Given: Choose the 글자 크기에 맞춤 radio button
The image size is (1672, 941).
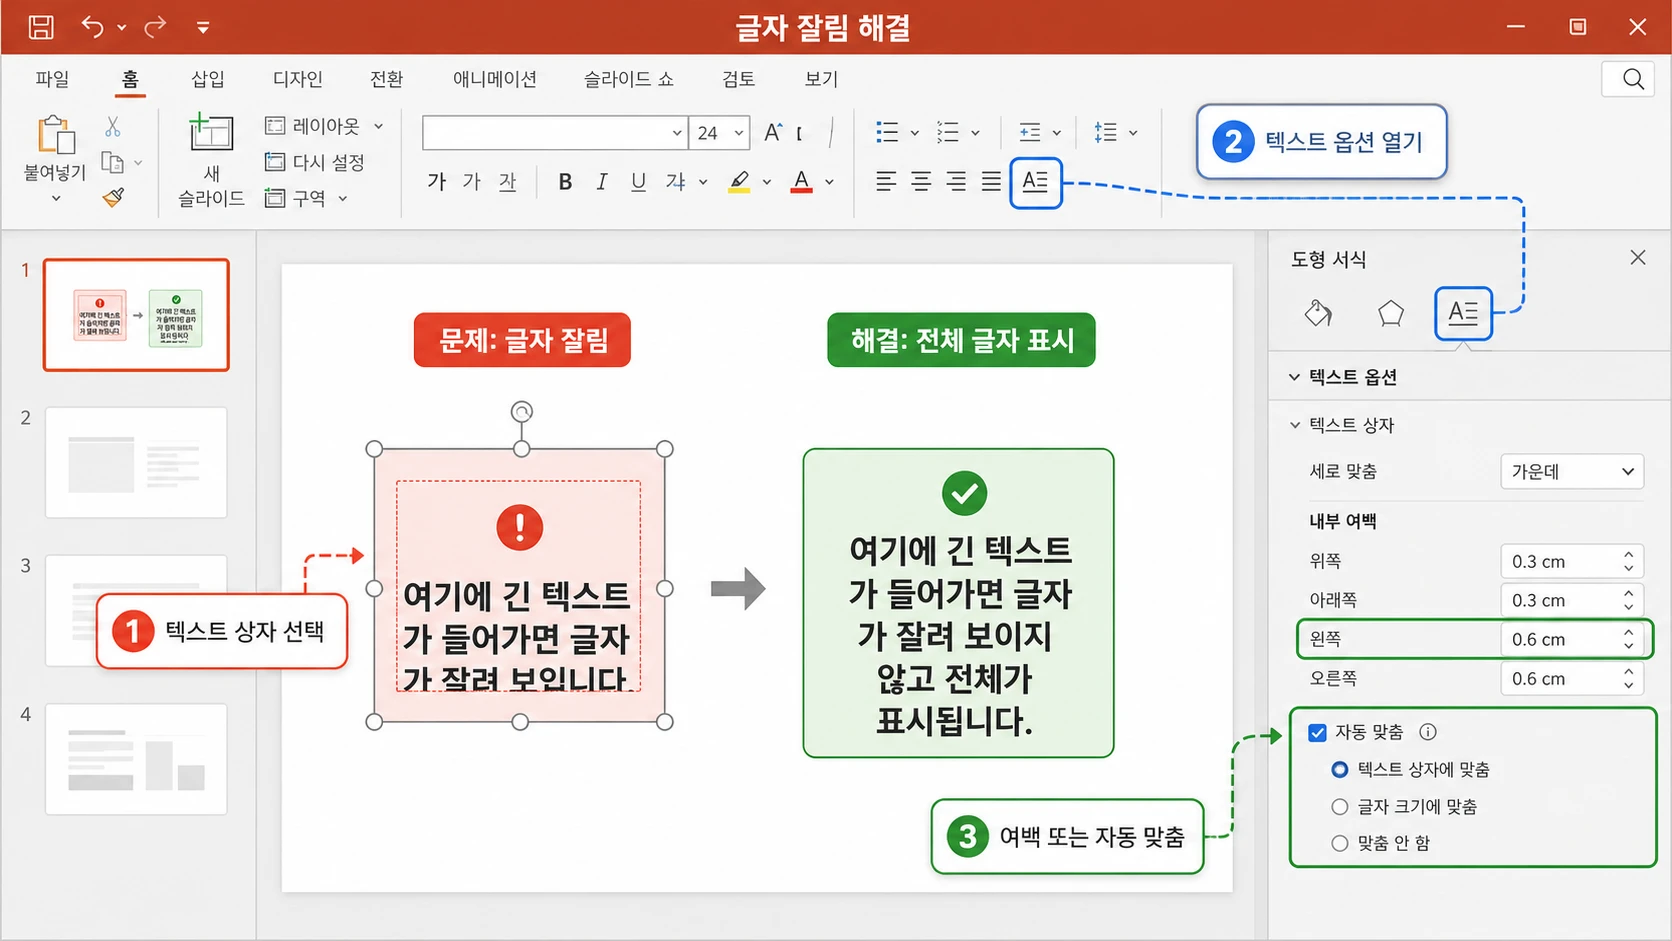Looking at the screenshot, I should coord(1340,807).
